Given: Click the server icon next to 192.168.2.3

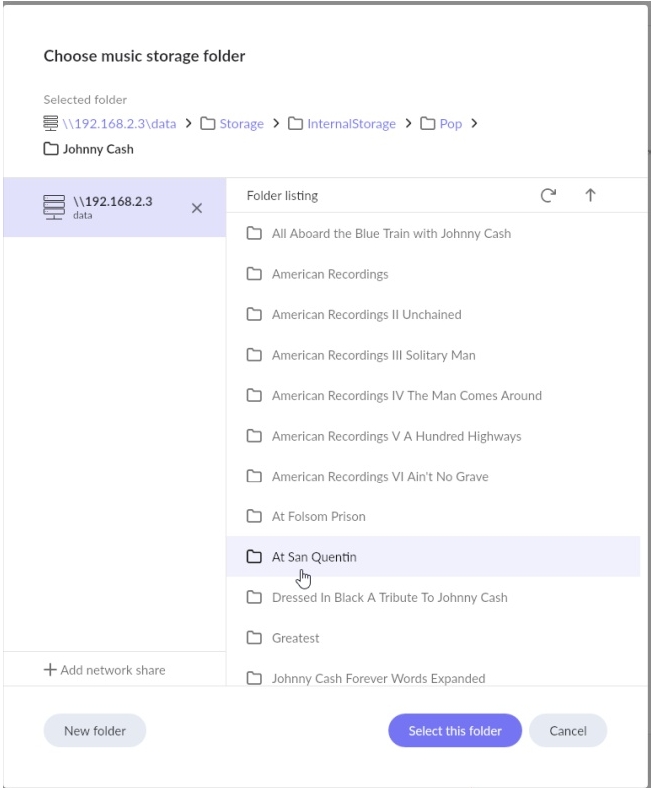Looking at the screenshot, I should click(54, 207).
